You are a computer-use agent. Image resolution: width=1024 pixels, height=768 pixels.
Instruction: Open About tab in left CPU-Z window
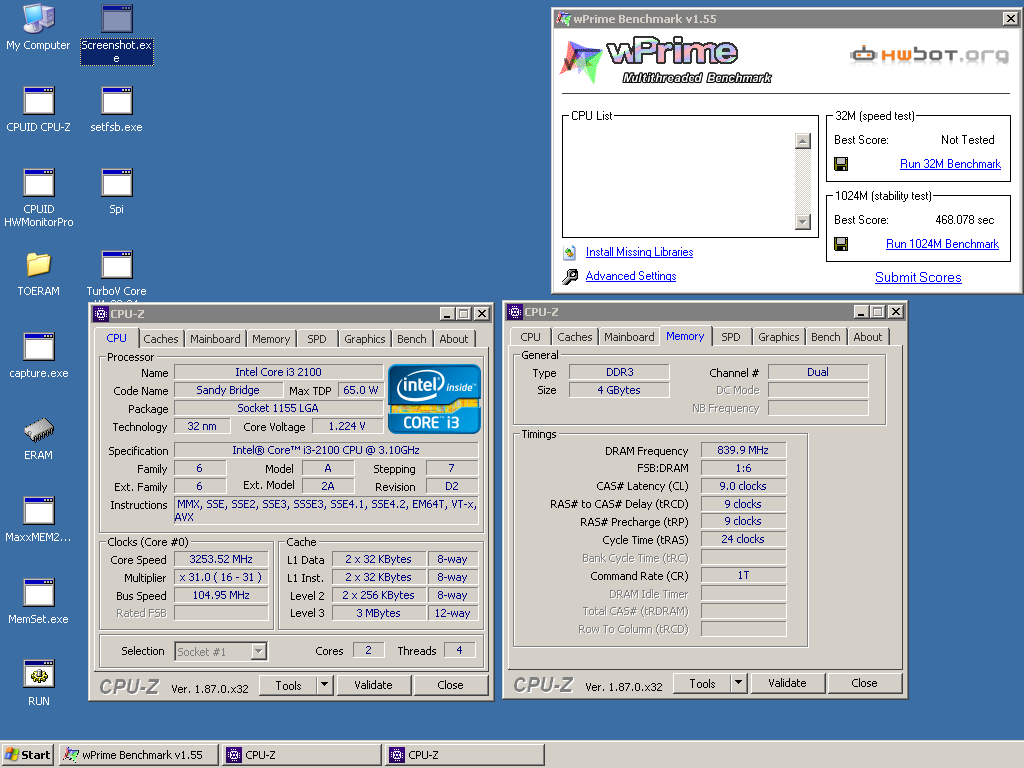(453, 339)
